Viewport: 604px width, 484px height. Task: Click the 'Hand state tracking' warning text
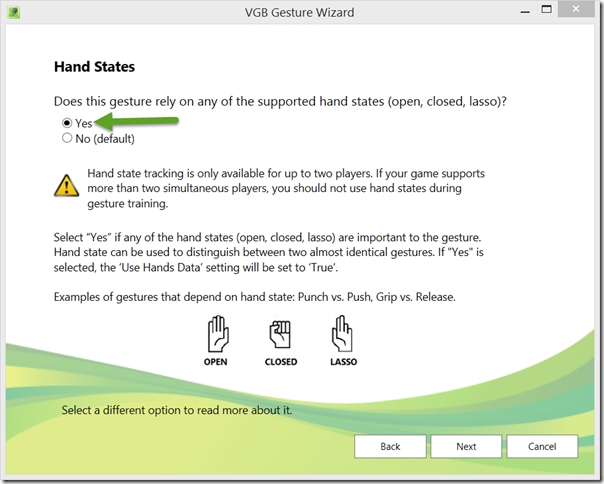point(286,188)
